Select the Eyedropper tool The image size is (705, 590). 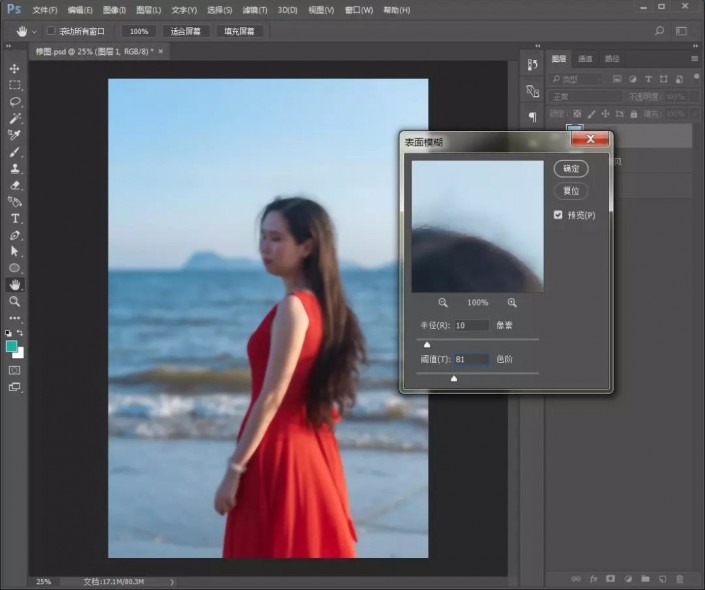tap(14, 135)
